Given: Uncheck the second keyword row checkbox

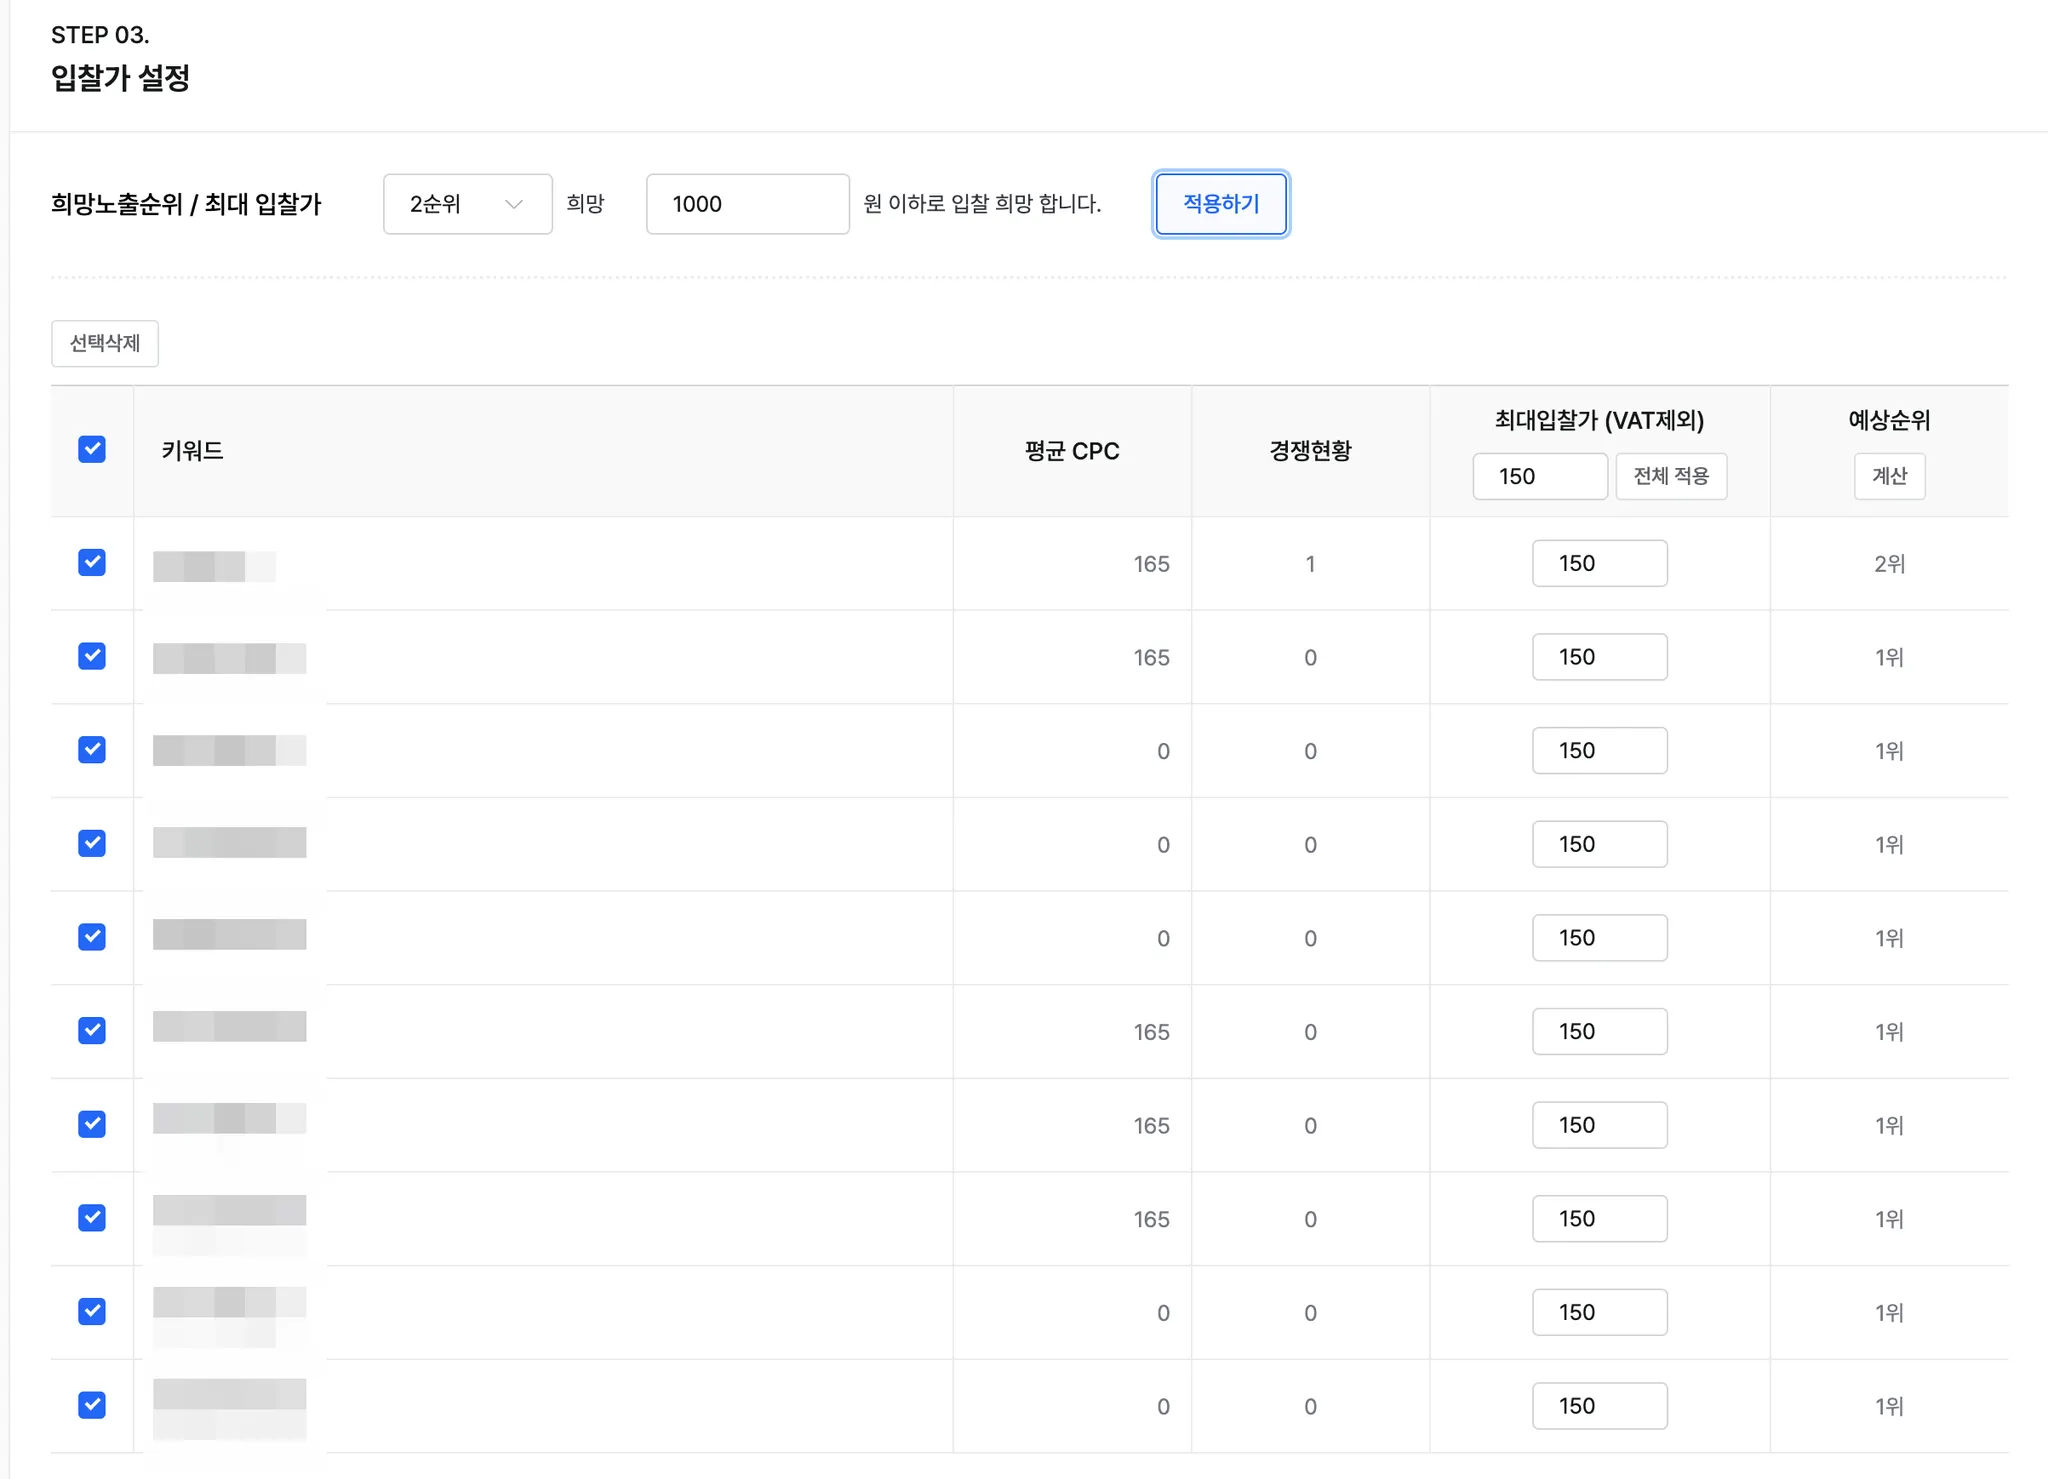Looking at the screenshot, I should pyautogui.click(x=92, y=657).
